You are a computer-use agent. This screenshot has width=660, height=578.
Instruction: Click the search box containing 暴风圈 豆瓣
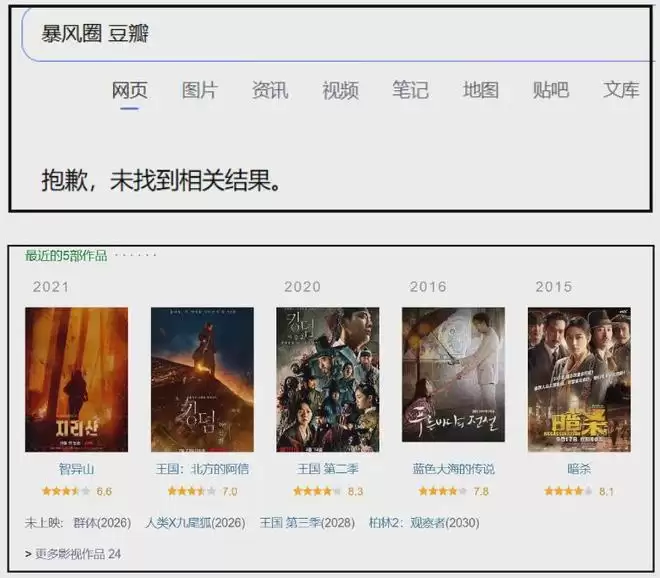point(330,34)
